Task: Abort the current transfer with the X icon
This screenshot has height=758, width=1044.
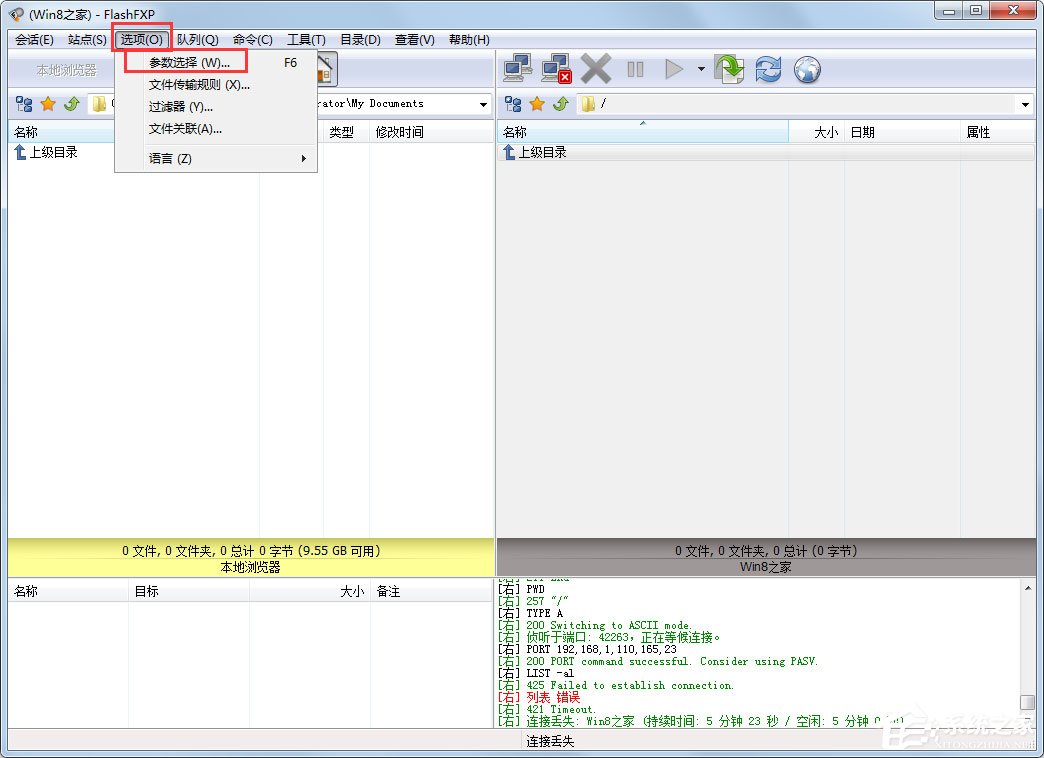Action: (x=594, y=69)
